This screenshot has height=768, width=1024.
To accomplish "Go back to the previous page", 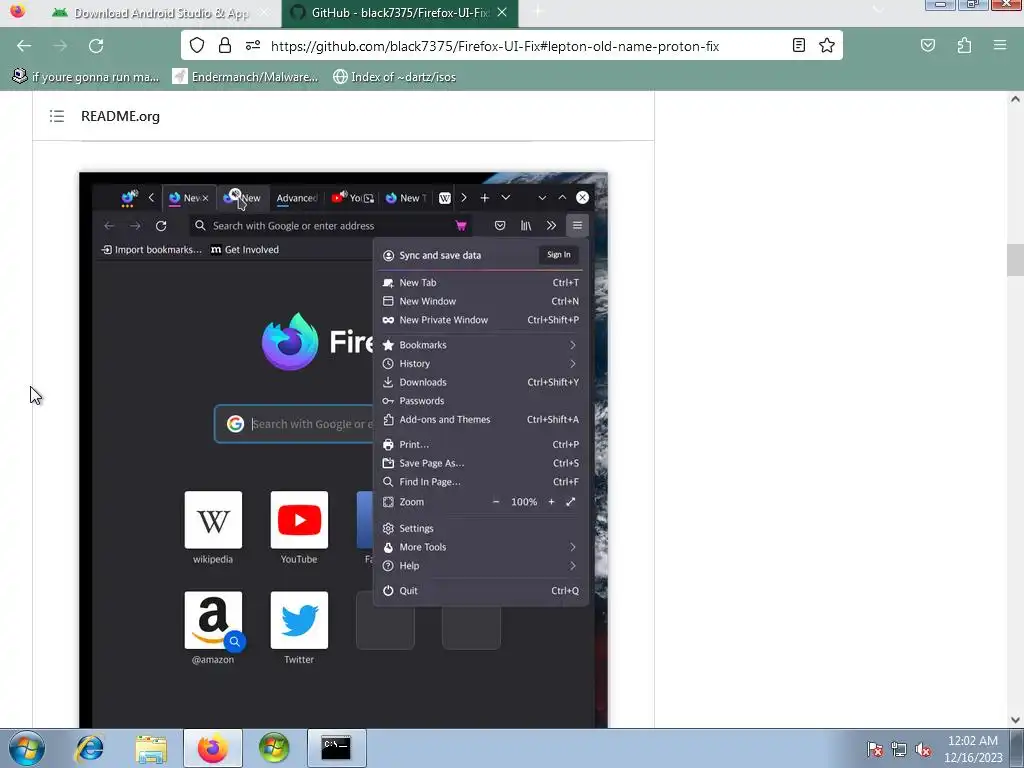I will [x=24, y=46].
